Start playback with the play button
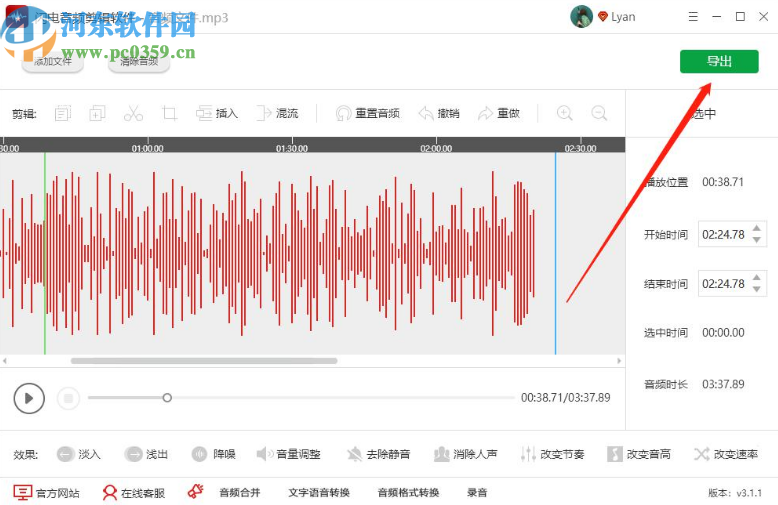Viewport: 778px width, 505px height. point(29,398)
